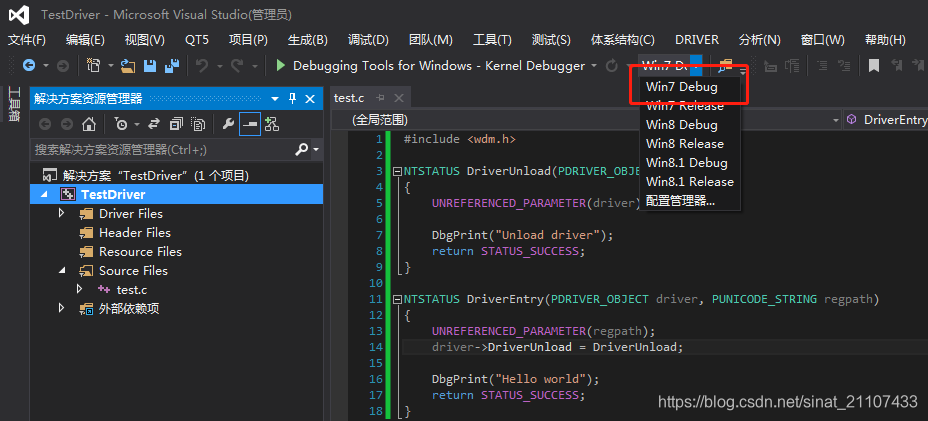This screenshot has height=421, width=928.
Task: Click the search magnifier in Solution Explorer
Action: point(301,150)
